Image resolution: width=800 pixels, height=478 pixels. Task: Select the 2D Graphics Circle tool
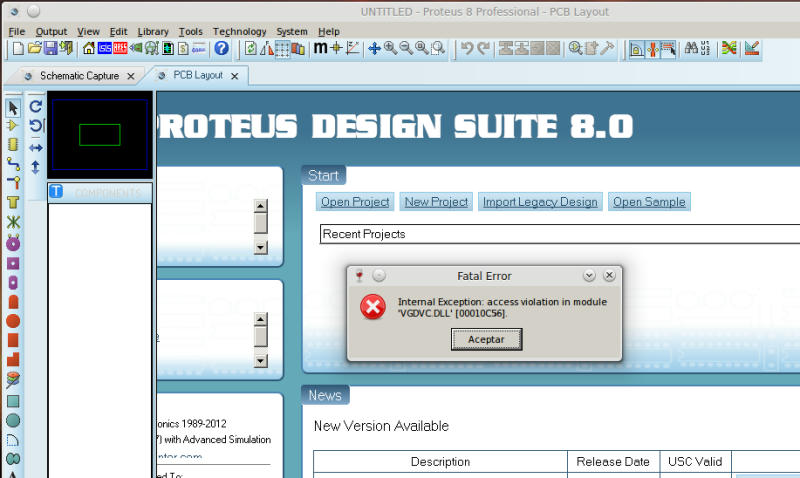[13, 420]
